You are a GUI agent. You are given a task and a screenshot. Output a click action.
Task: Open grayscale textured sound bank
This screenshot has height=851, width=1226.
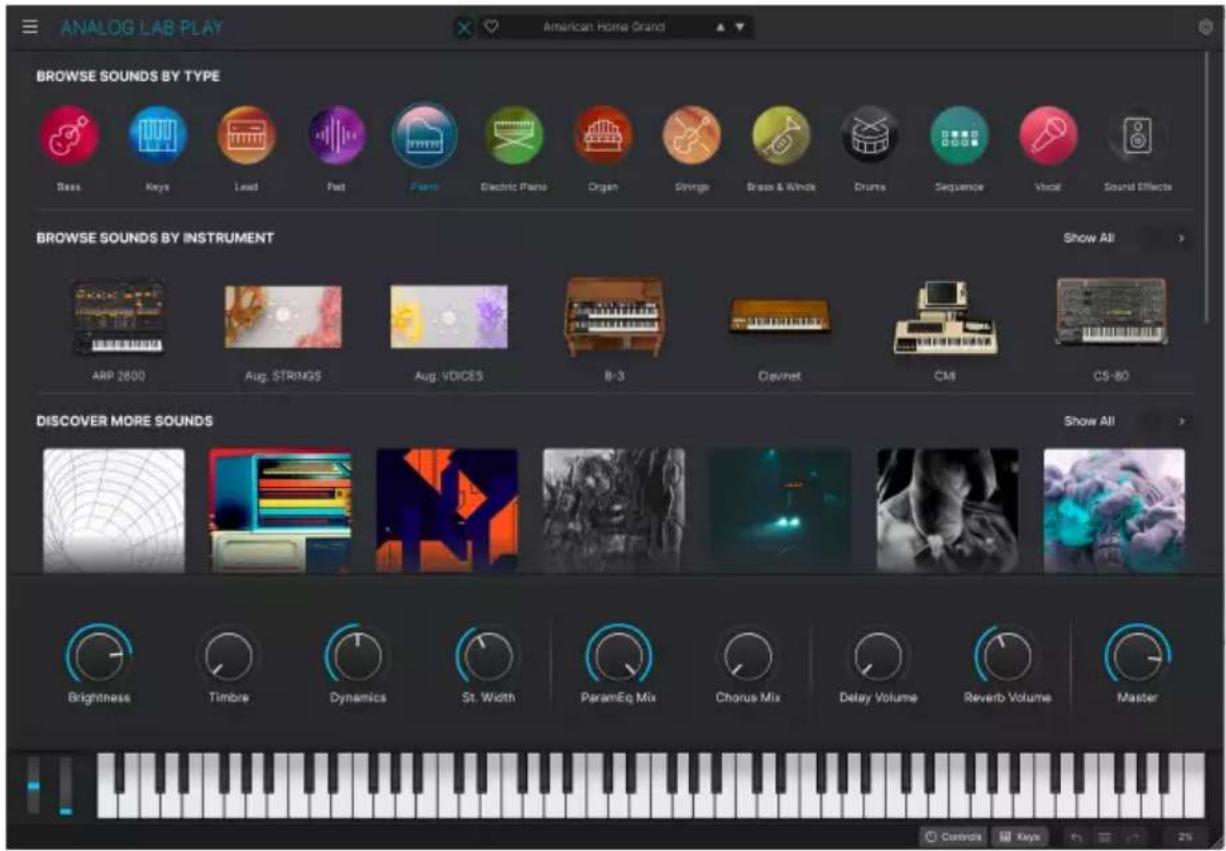614,510
